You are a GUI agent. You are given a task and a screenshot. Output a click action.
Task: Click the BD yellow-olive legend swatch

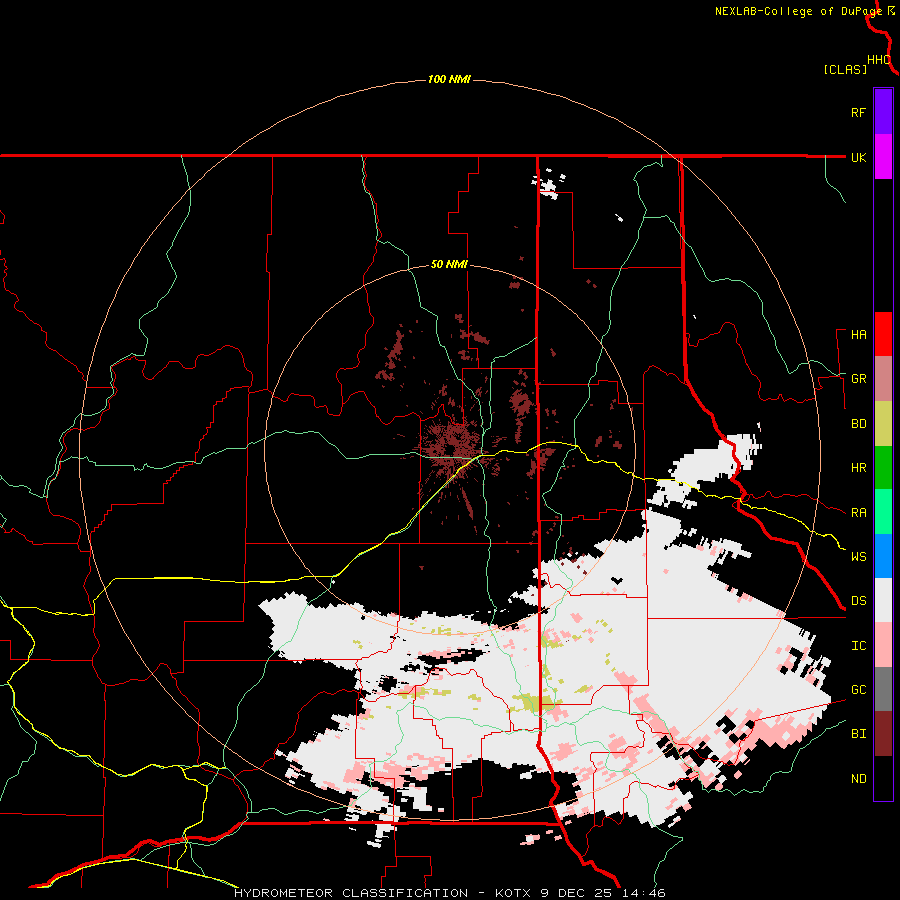[883, 423]
